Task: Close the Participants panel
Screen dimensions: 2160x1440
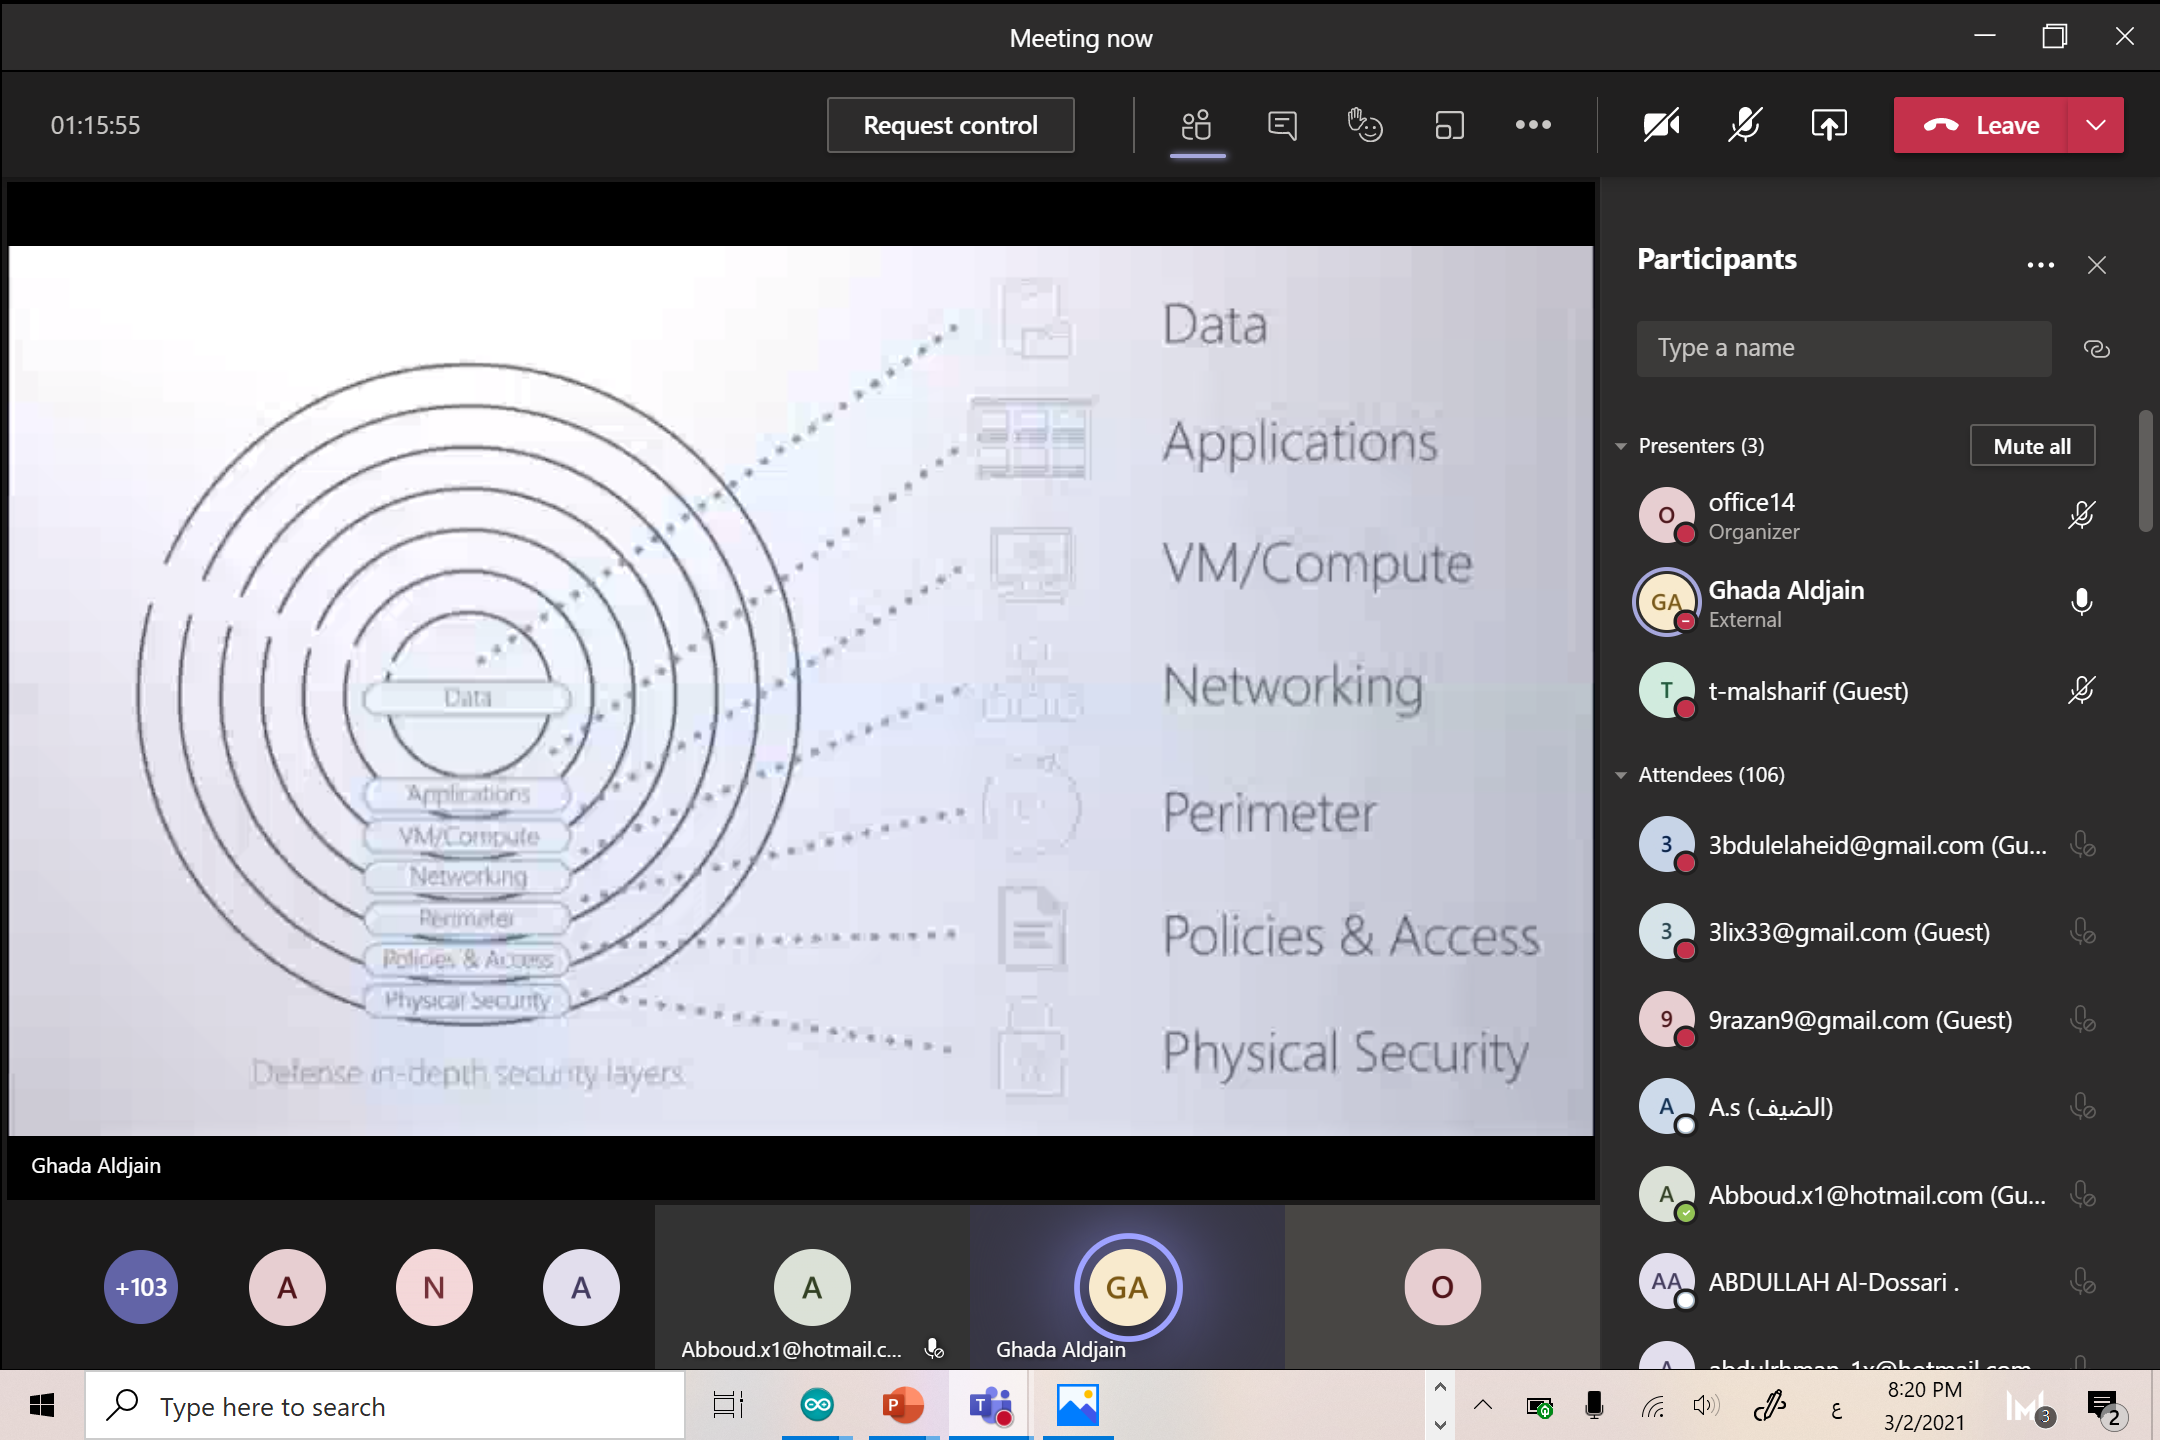Action: point(2097,265)
